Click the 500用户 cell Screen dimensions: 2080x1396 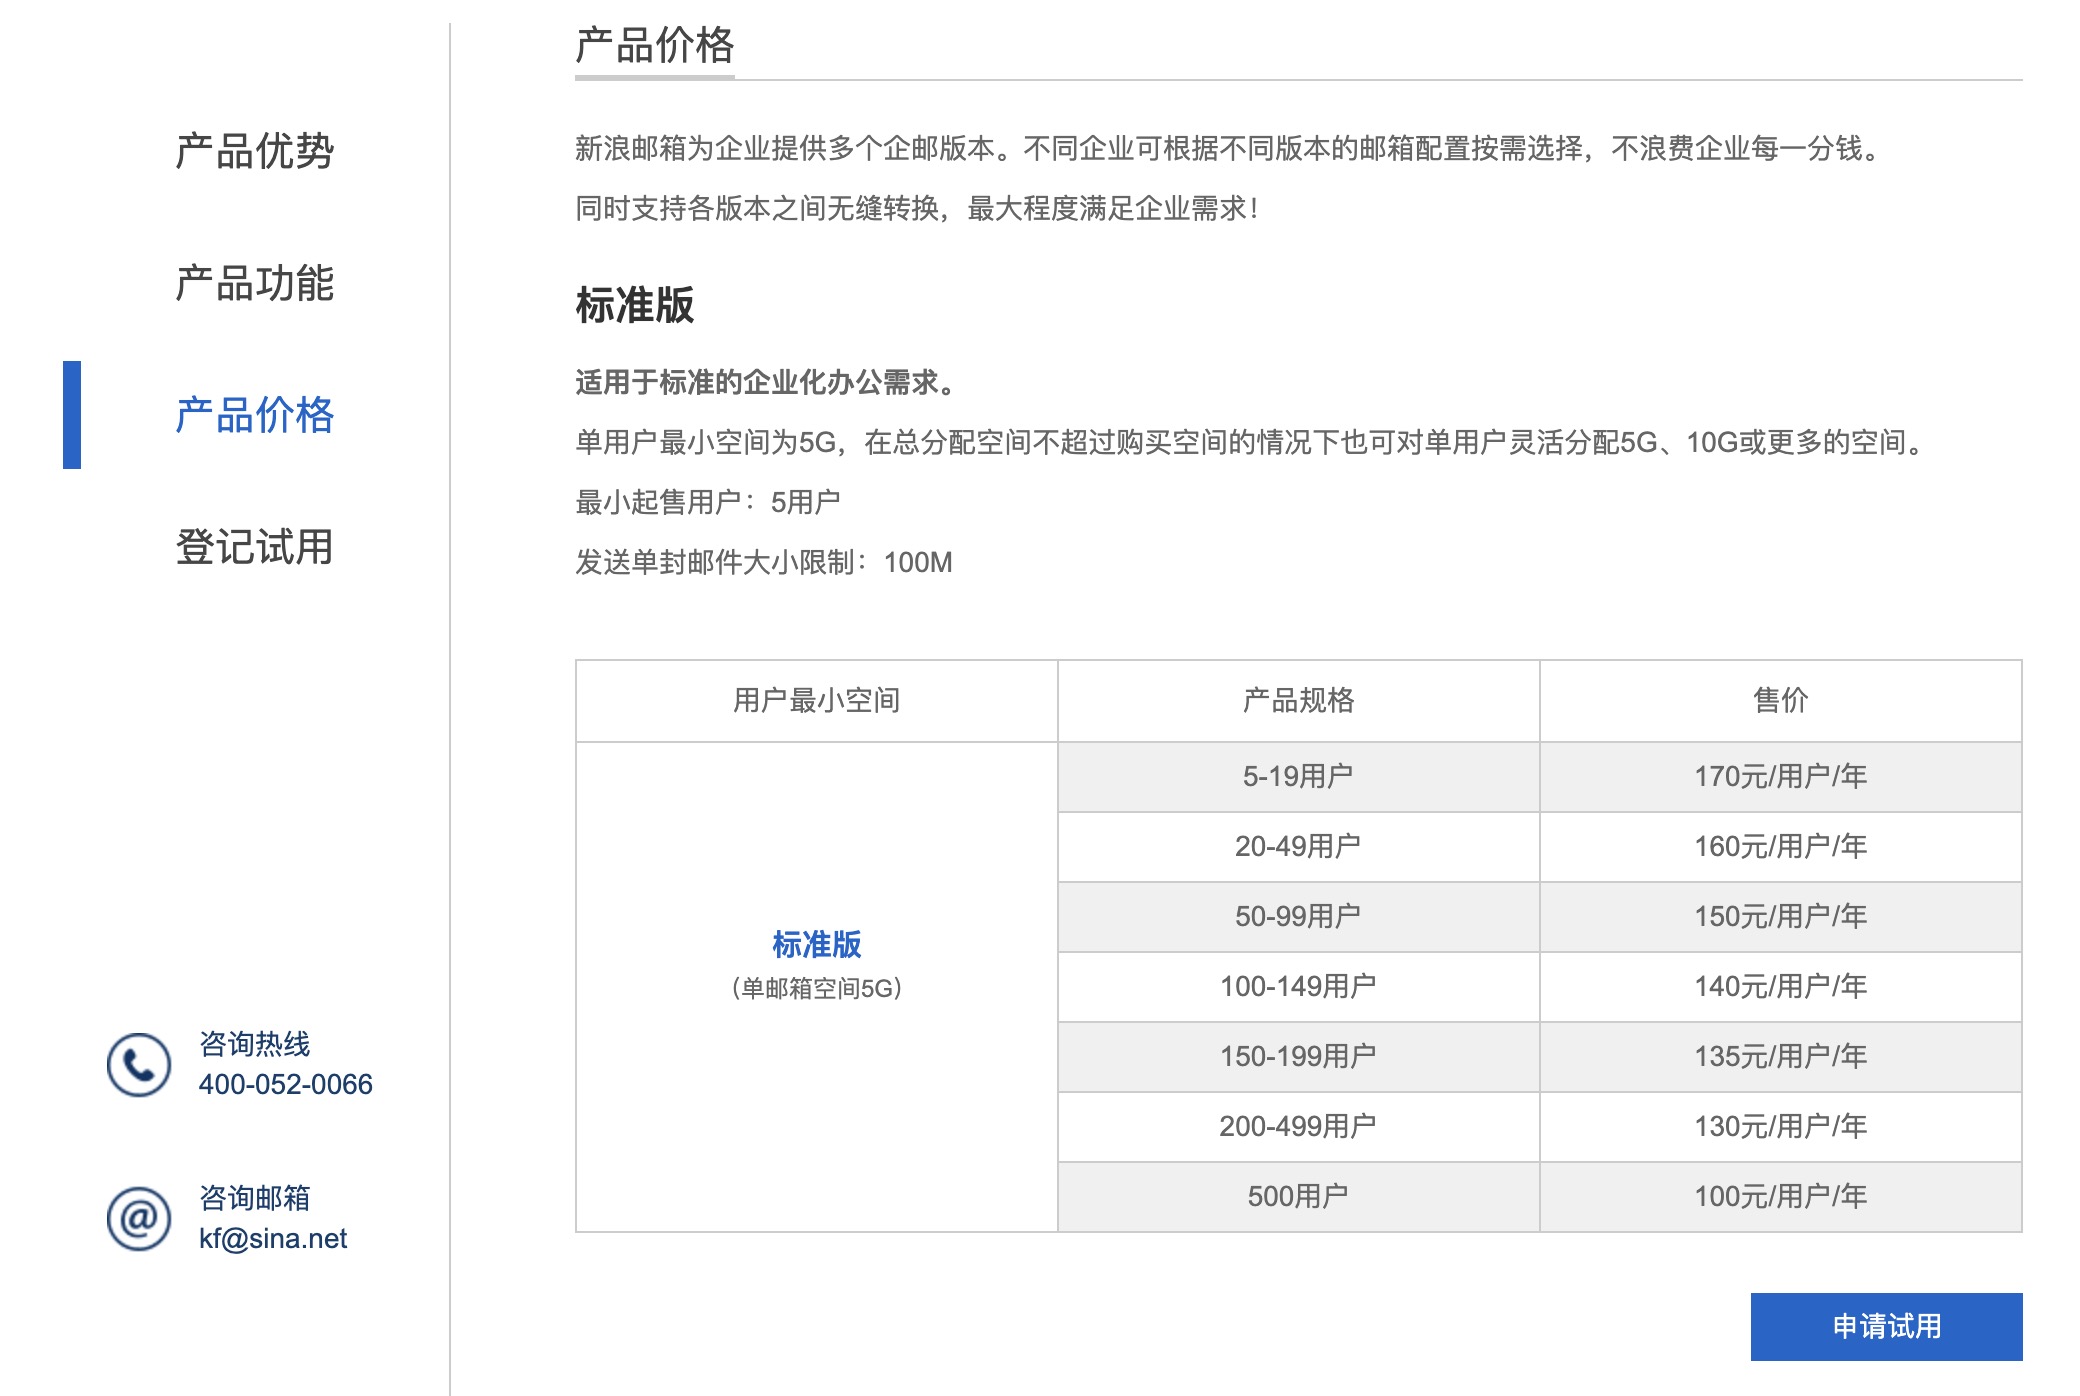[1298, 1196]
